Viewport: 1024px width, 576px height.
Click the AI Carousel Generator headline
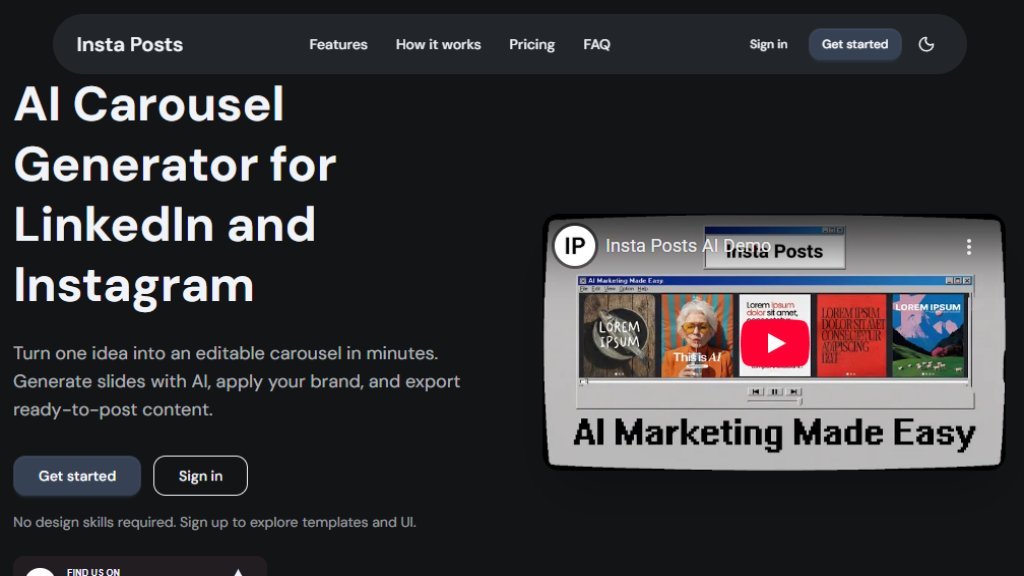click(175, 195)
